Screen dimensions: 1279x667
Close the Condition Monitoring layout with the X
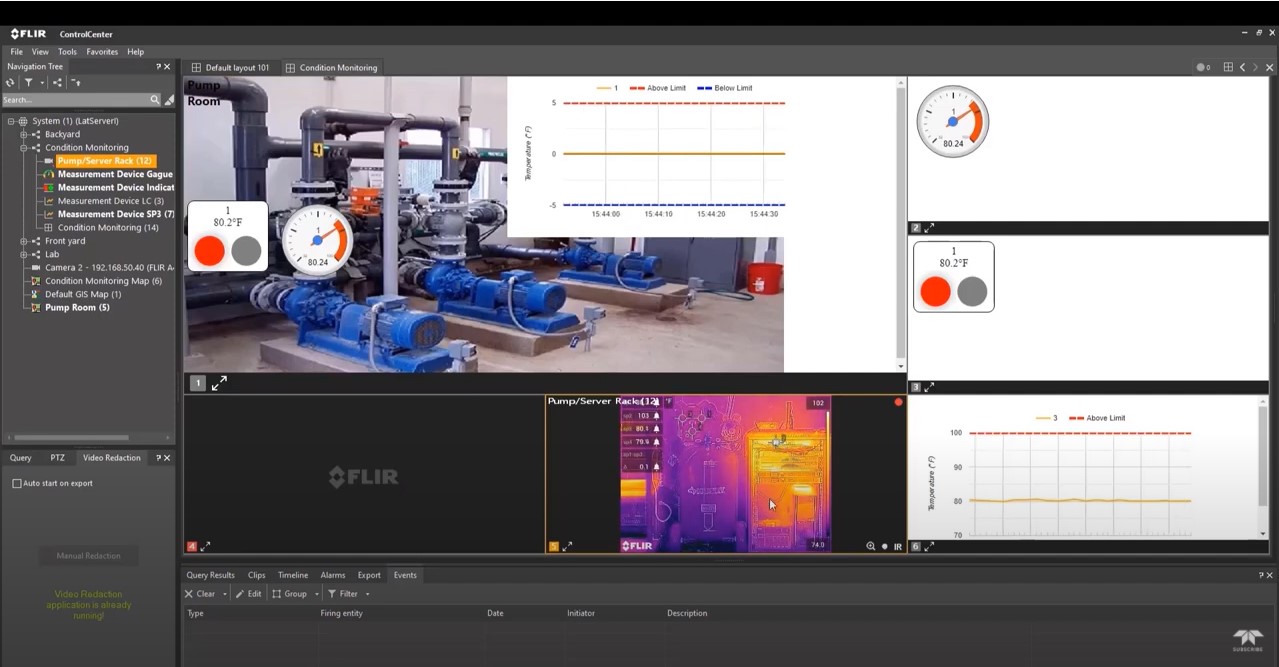[x=1269, y=67]
